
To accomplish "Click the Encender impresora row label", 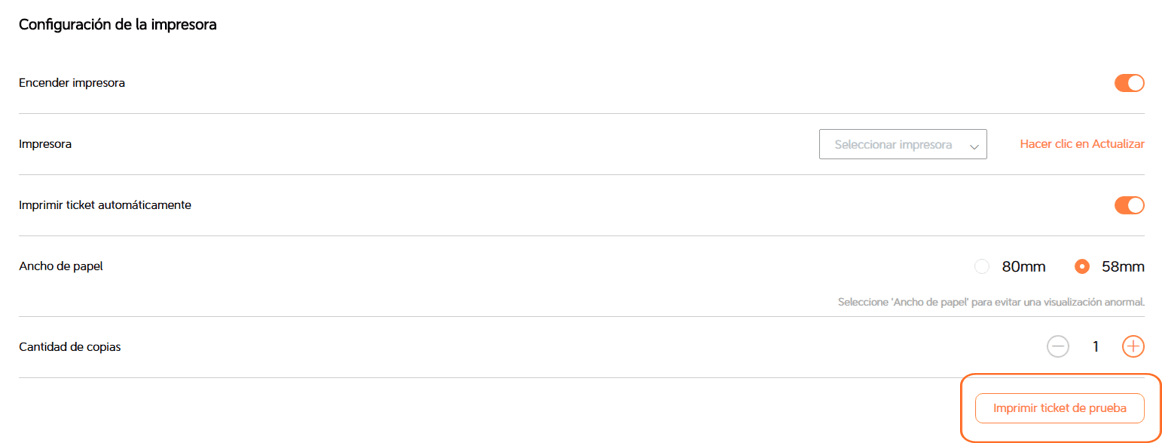I will tap(72, 83).
